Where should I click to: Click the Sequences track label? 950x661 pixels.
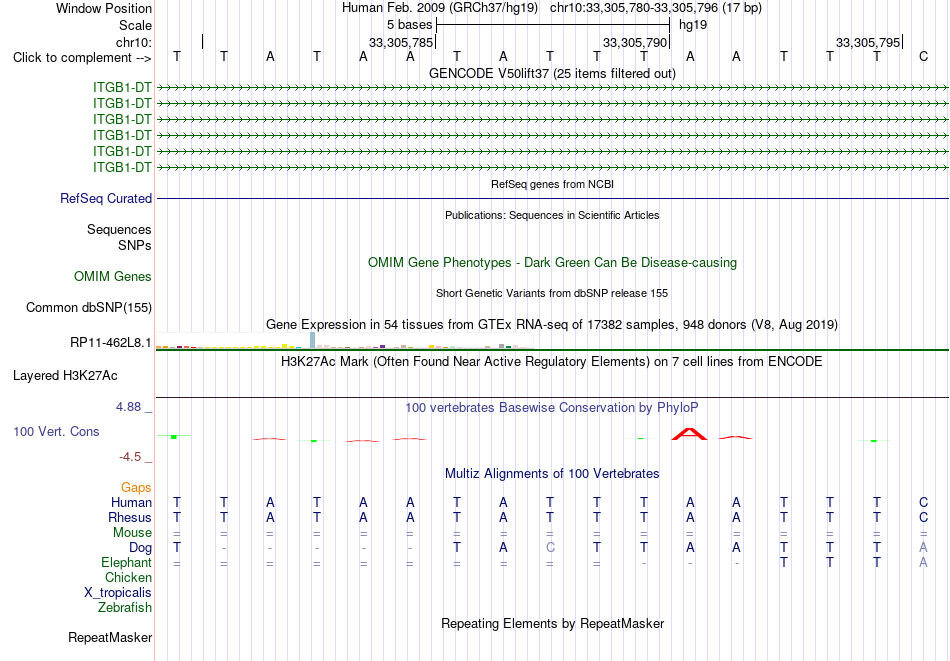(x=119, y=230)
